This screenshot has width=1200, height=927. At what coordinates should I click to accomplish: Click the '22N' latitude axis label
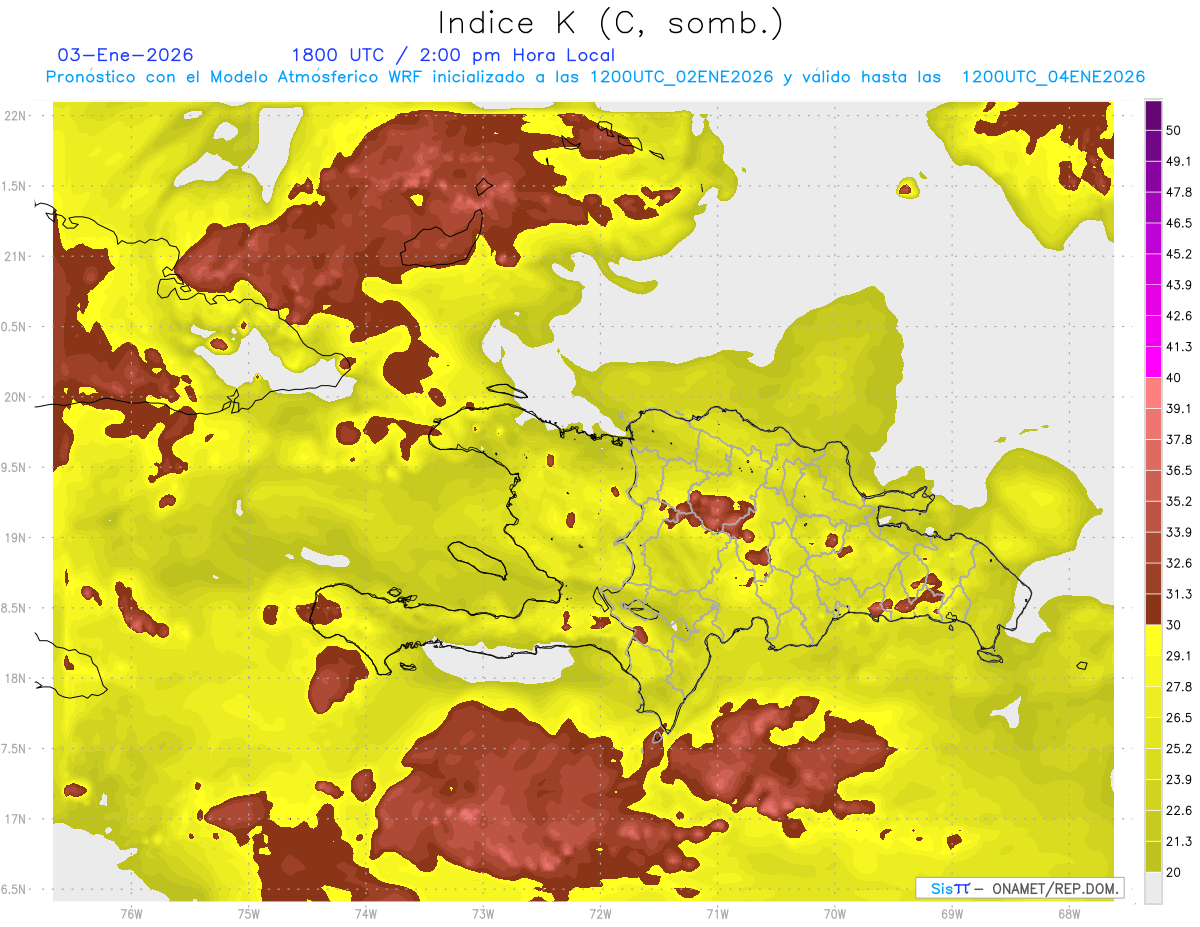coord(16,116)
